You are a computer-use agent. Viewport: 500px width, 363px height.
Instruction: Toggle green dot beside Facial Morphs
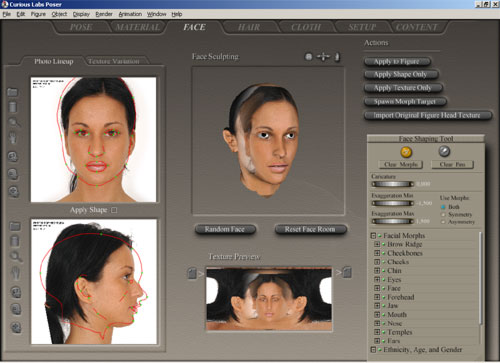point(379,236)
